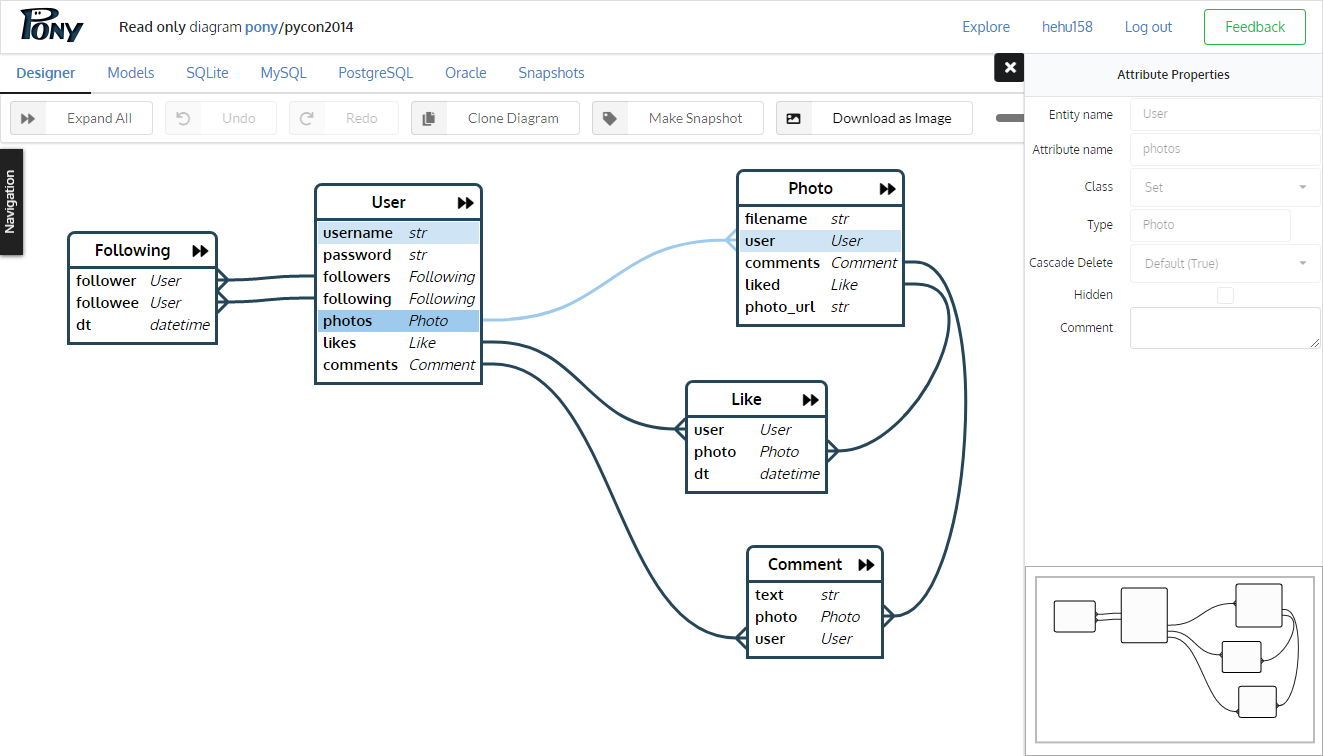Click the Download as Image picture icon
Image resolution: width=1323 pixels, height=756 pixels.
794,118
